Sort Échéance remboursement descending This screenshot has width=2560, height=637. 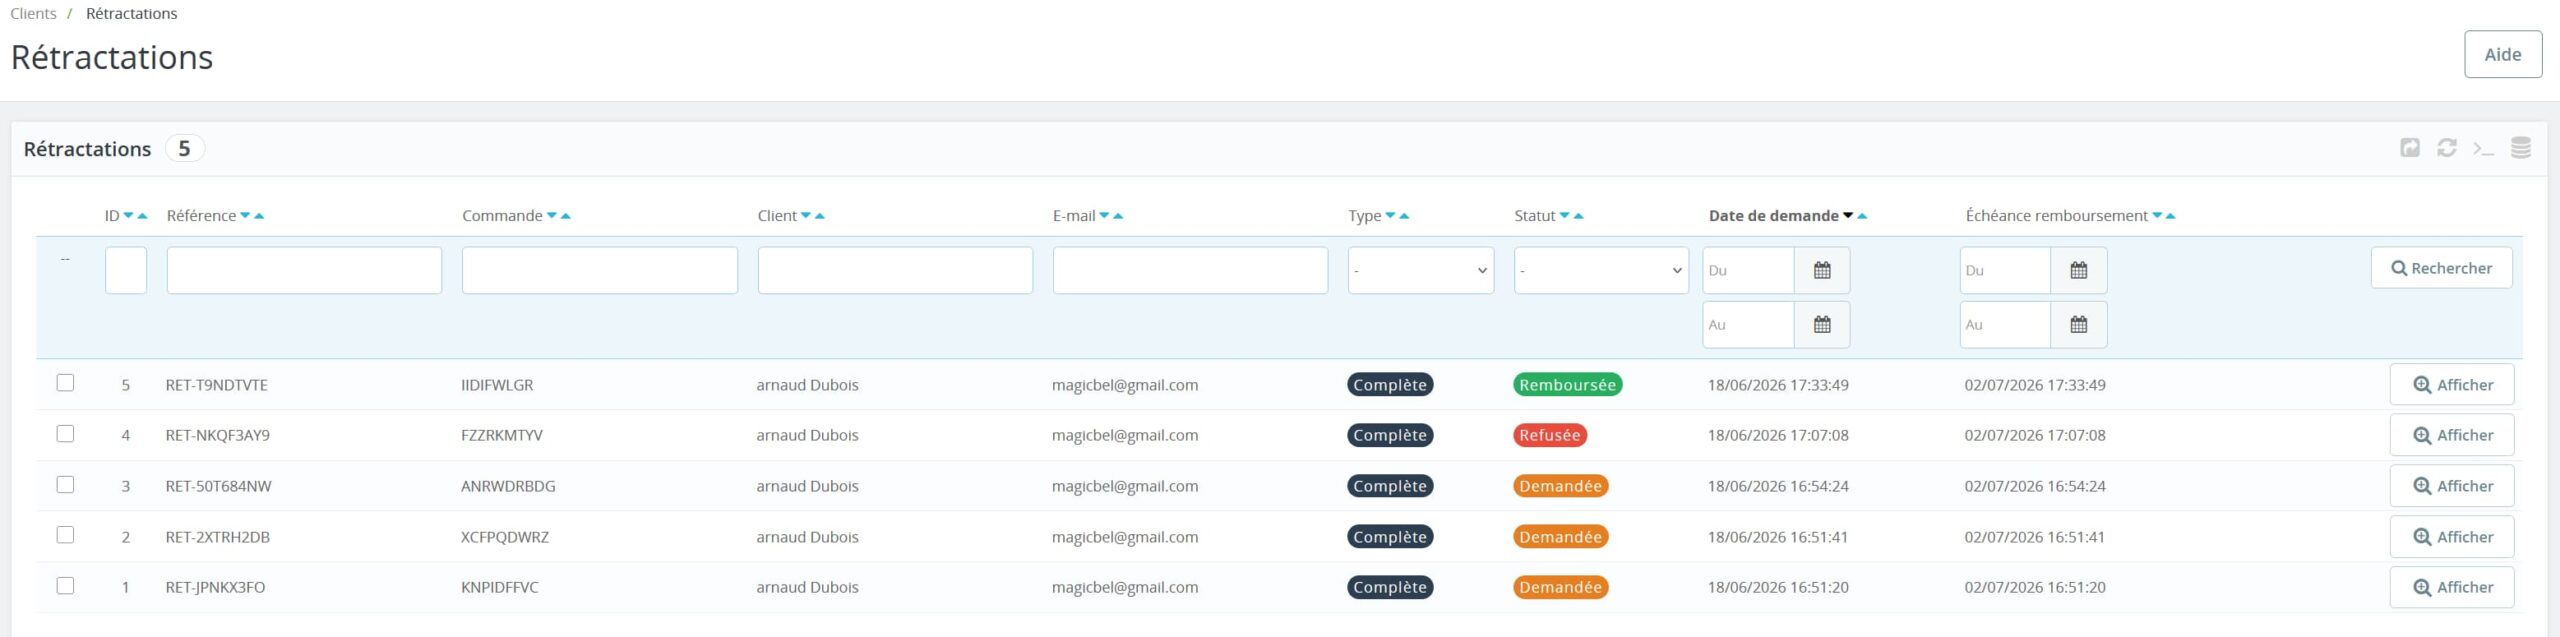tap(2157, 216)
